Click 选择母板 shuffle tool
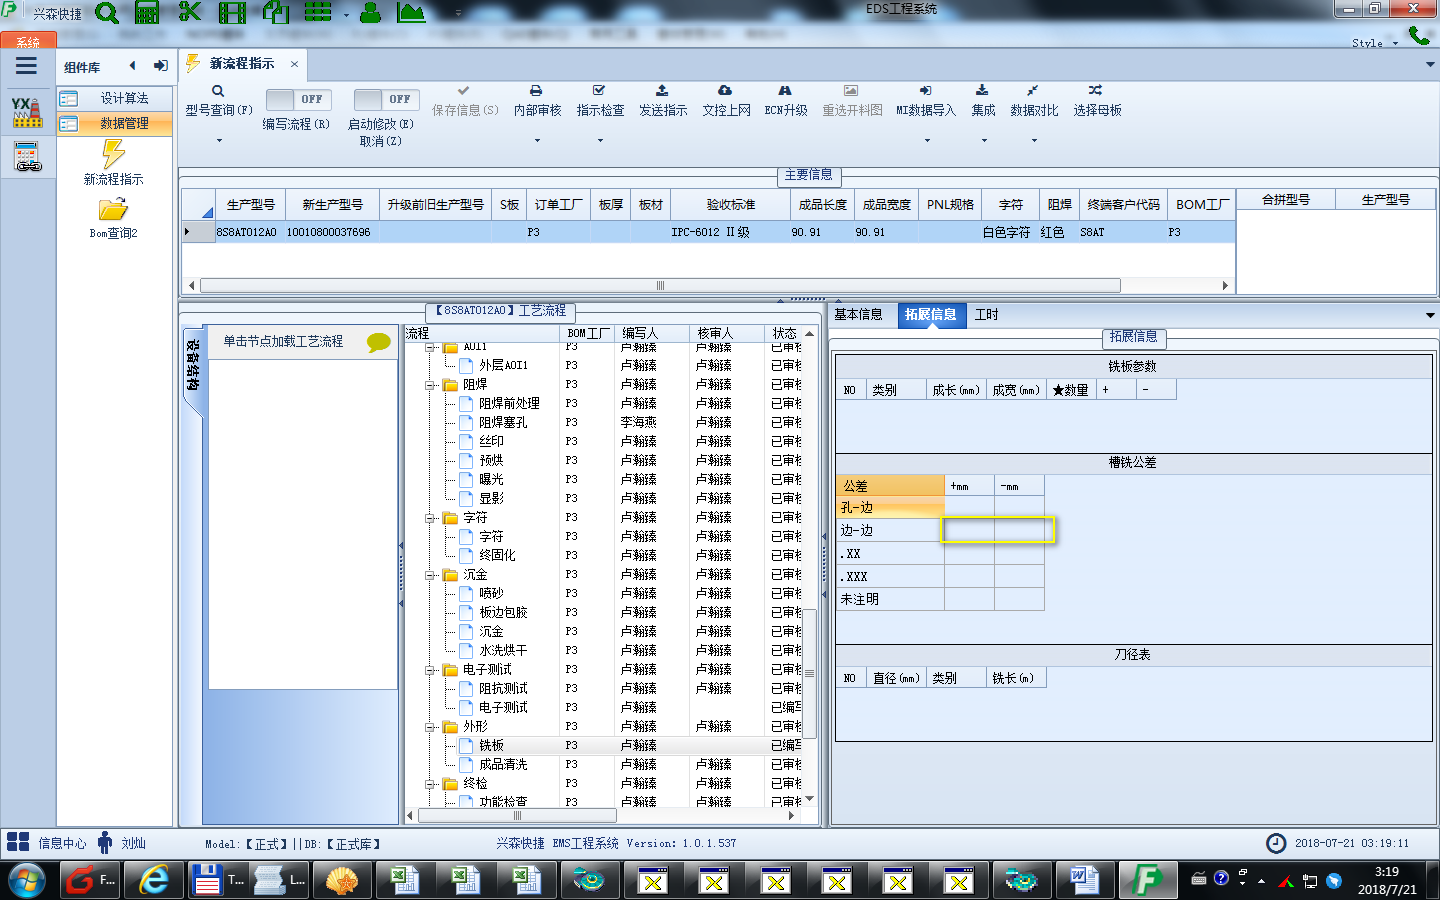The image size is (1440, 900). click(1097, 101)
